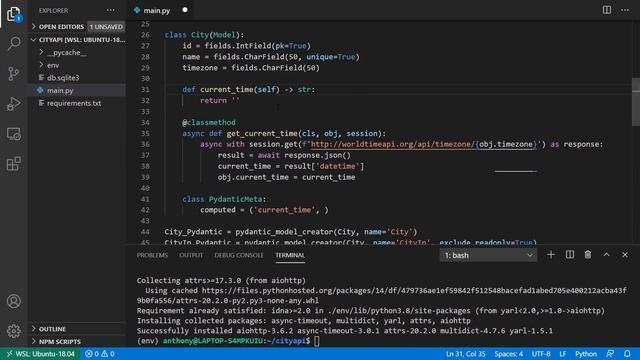
Task: Open the notifications bell
Action: 627,354
